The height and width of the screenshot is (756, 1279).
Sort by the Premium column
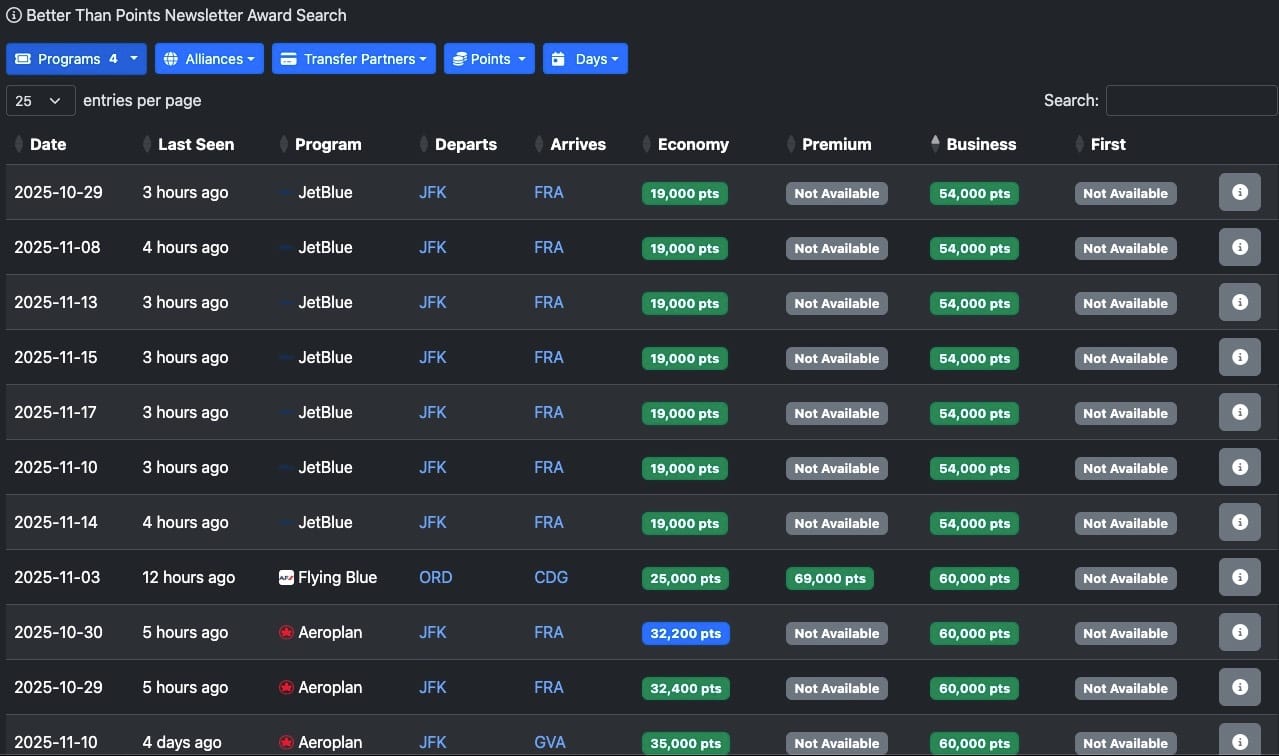click(x=836, y=144)
